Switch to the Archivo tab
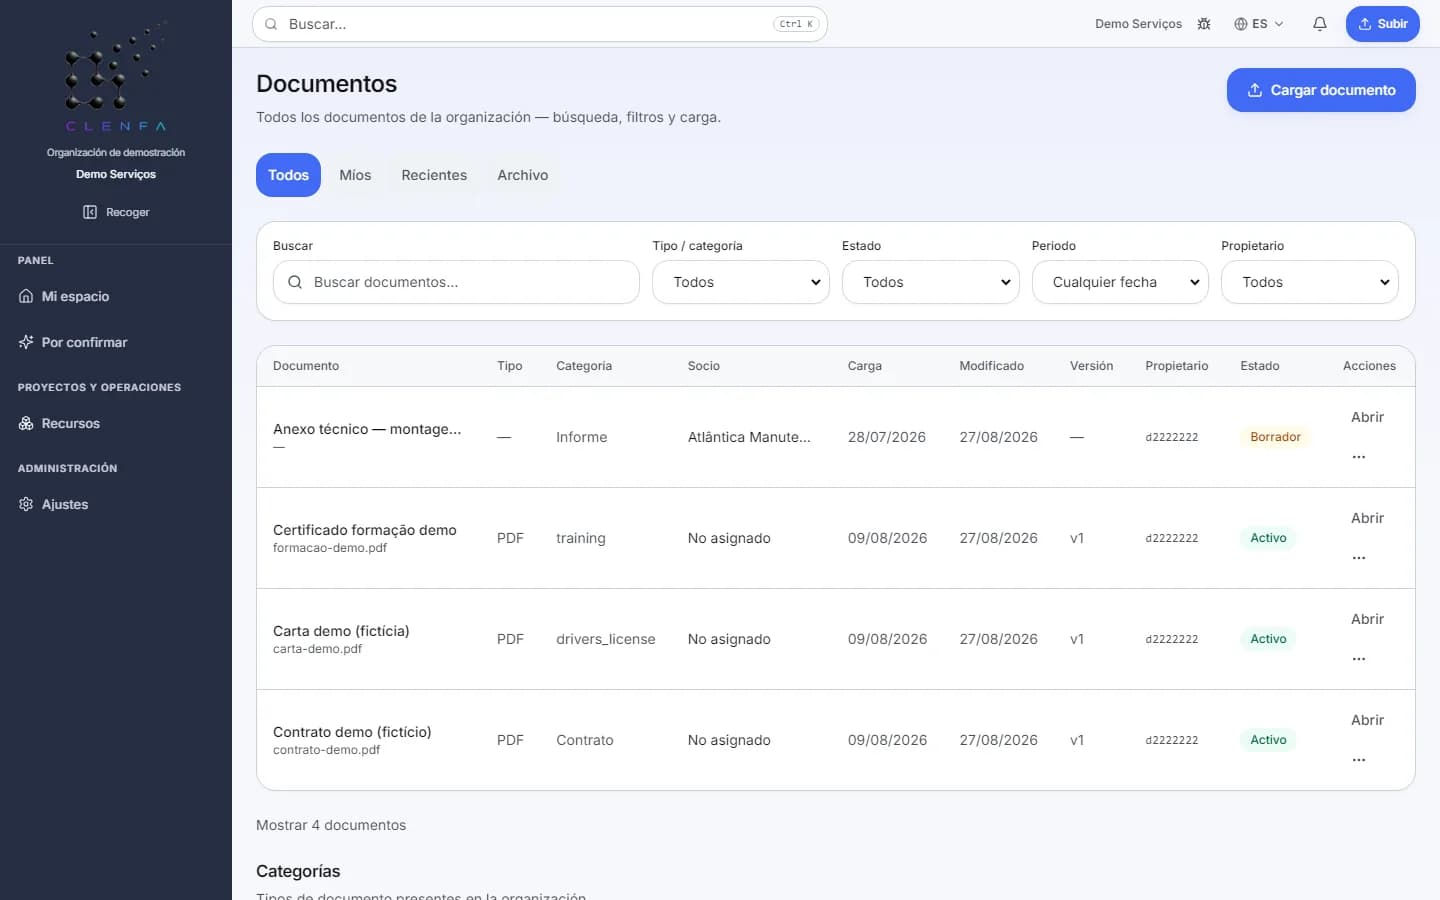1440x900 pixels. [x=523, y=175]
